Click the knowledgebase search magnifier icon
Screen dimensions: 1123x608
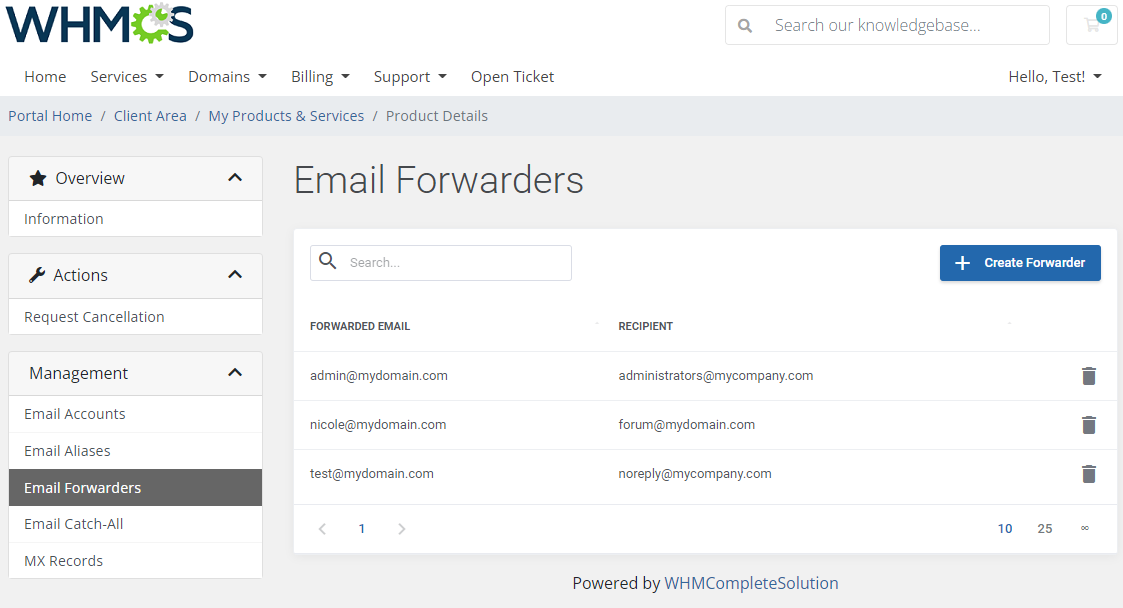point(745,26)
